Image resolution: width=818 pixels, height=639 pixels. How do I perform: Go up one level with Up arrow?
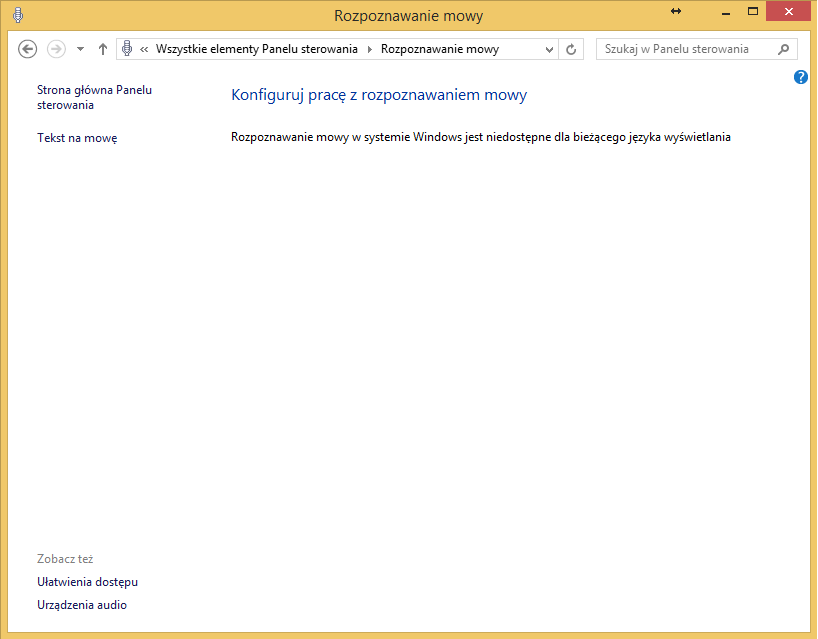(103, 49)
